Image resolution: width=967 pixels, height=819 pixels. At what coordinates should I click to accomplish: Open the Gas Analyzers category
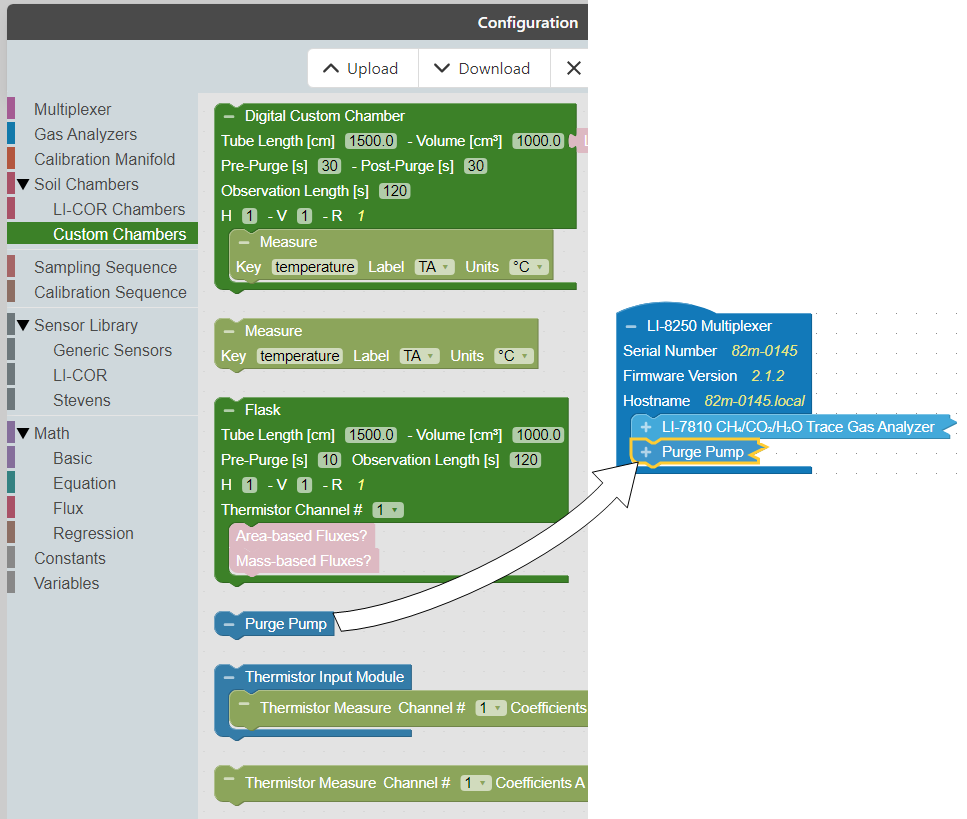(85, 134)
